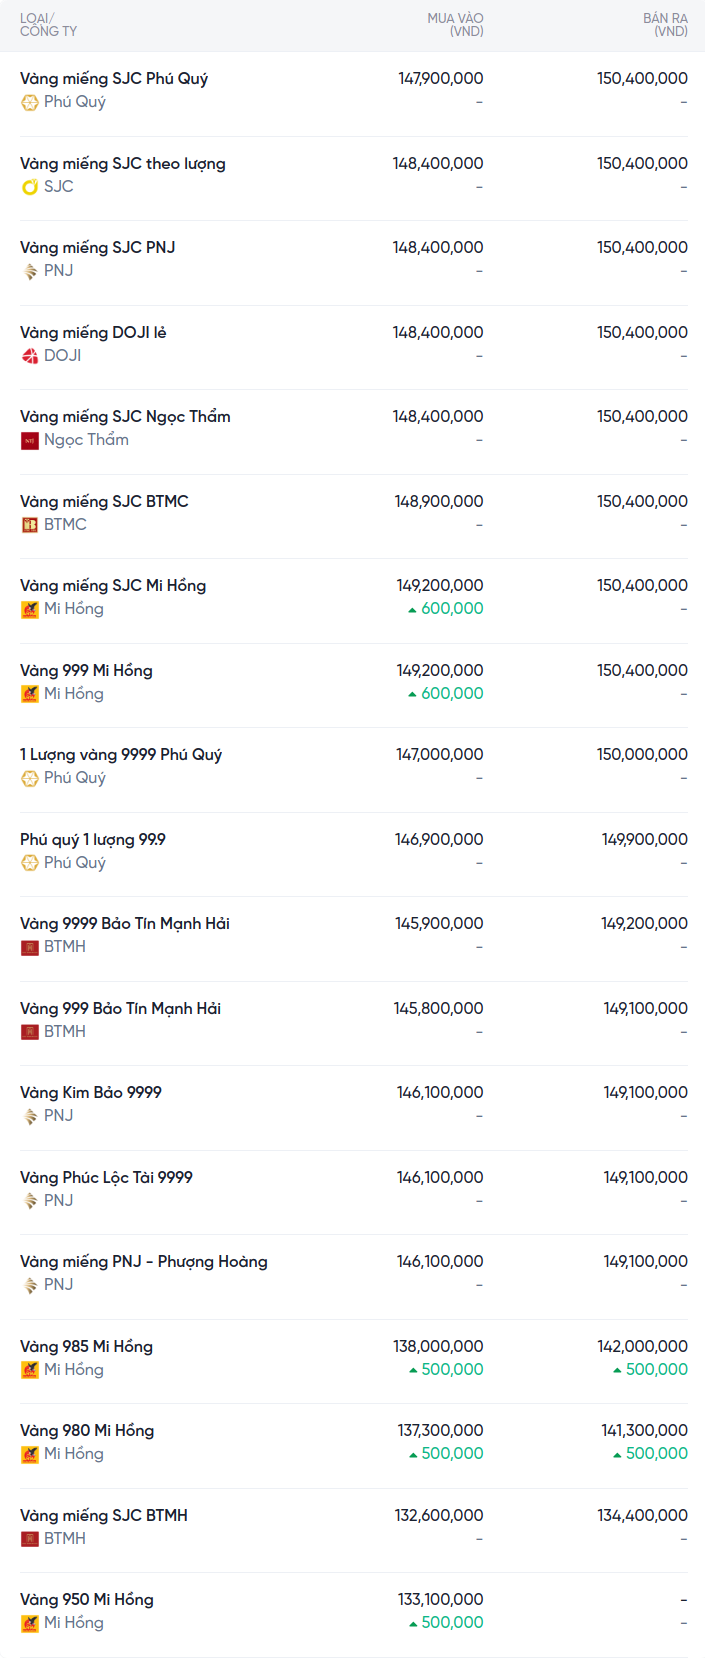705x1658 pixels.
Task: Click the Mi Hồng logo under Vàng 950 Mi Hồng
Action: coord(30,1623)
